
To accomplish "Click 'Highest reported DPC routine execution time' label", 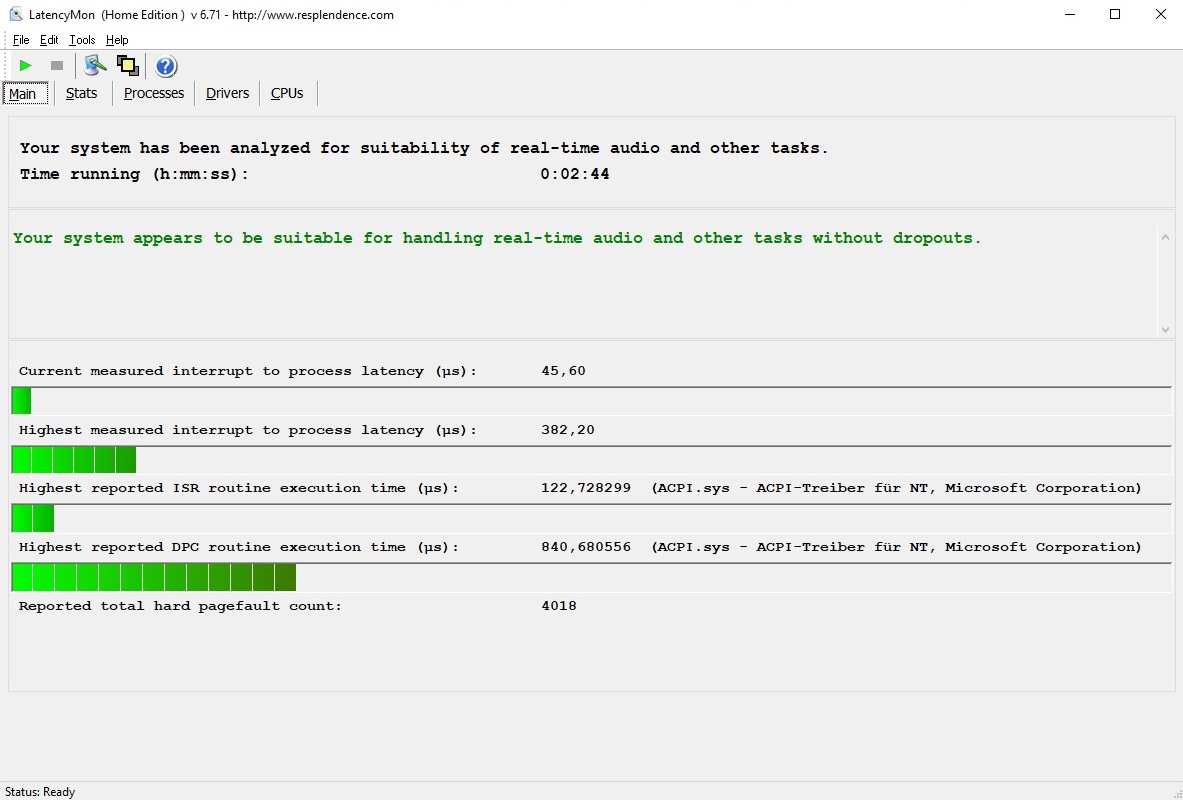I will [239, 547].
